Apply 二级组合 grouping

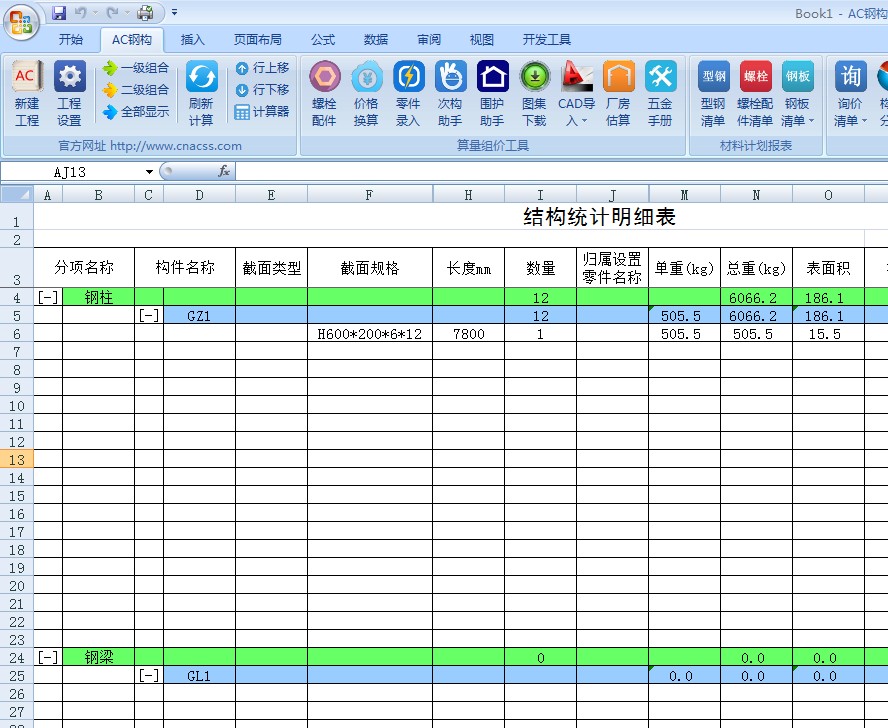(136, 90)
